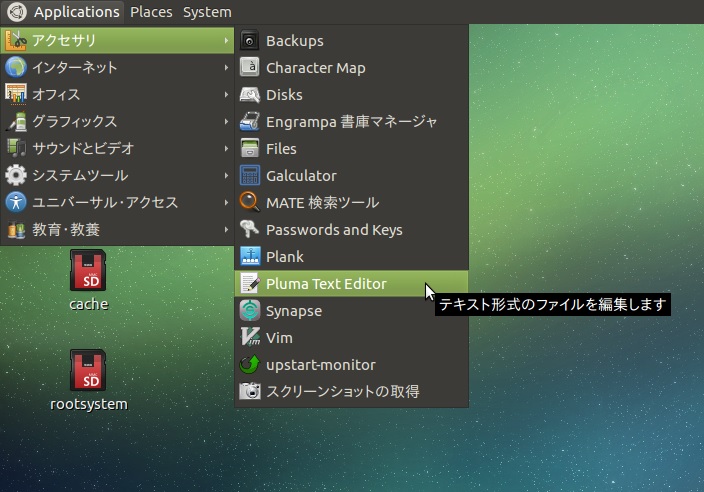Click the Character Map icon

(250, 68)
